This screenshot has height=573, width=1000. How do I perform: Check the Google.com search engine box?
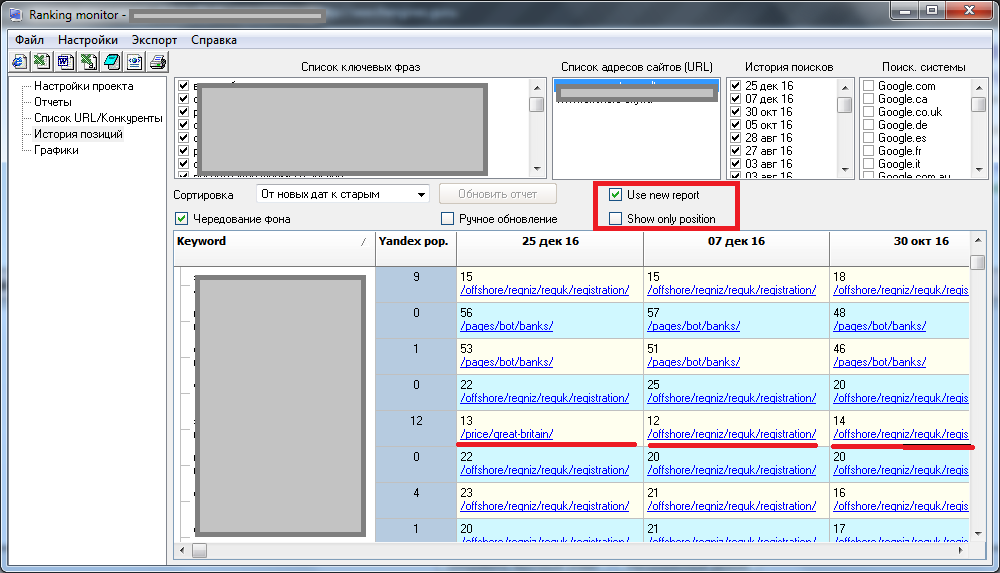click(x=868, y=86)
